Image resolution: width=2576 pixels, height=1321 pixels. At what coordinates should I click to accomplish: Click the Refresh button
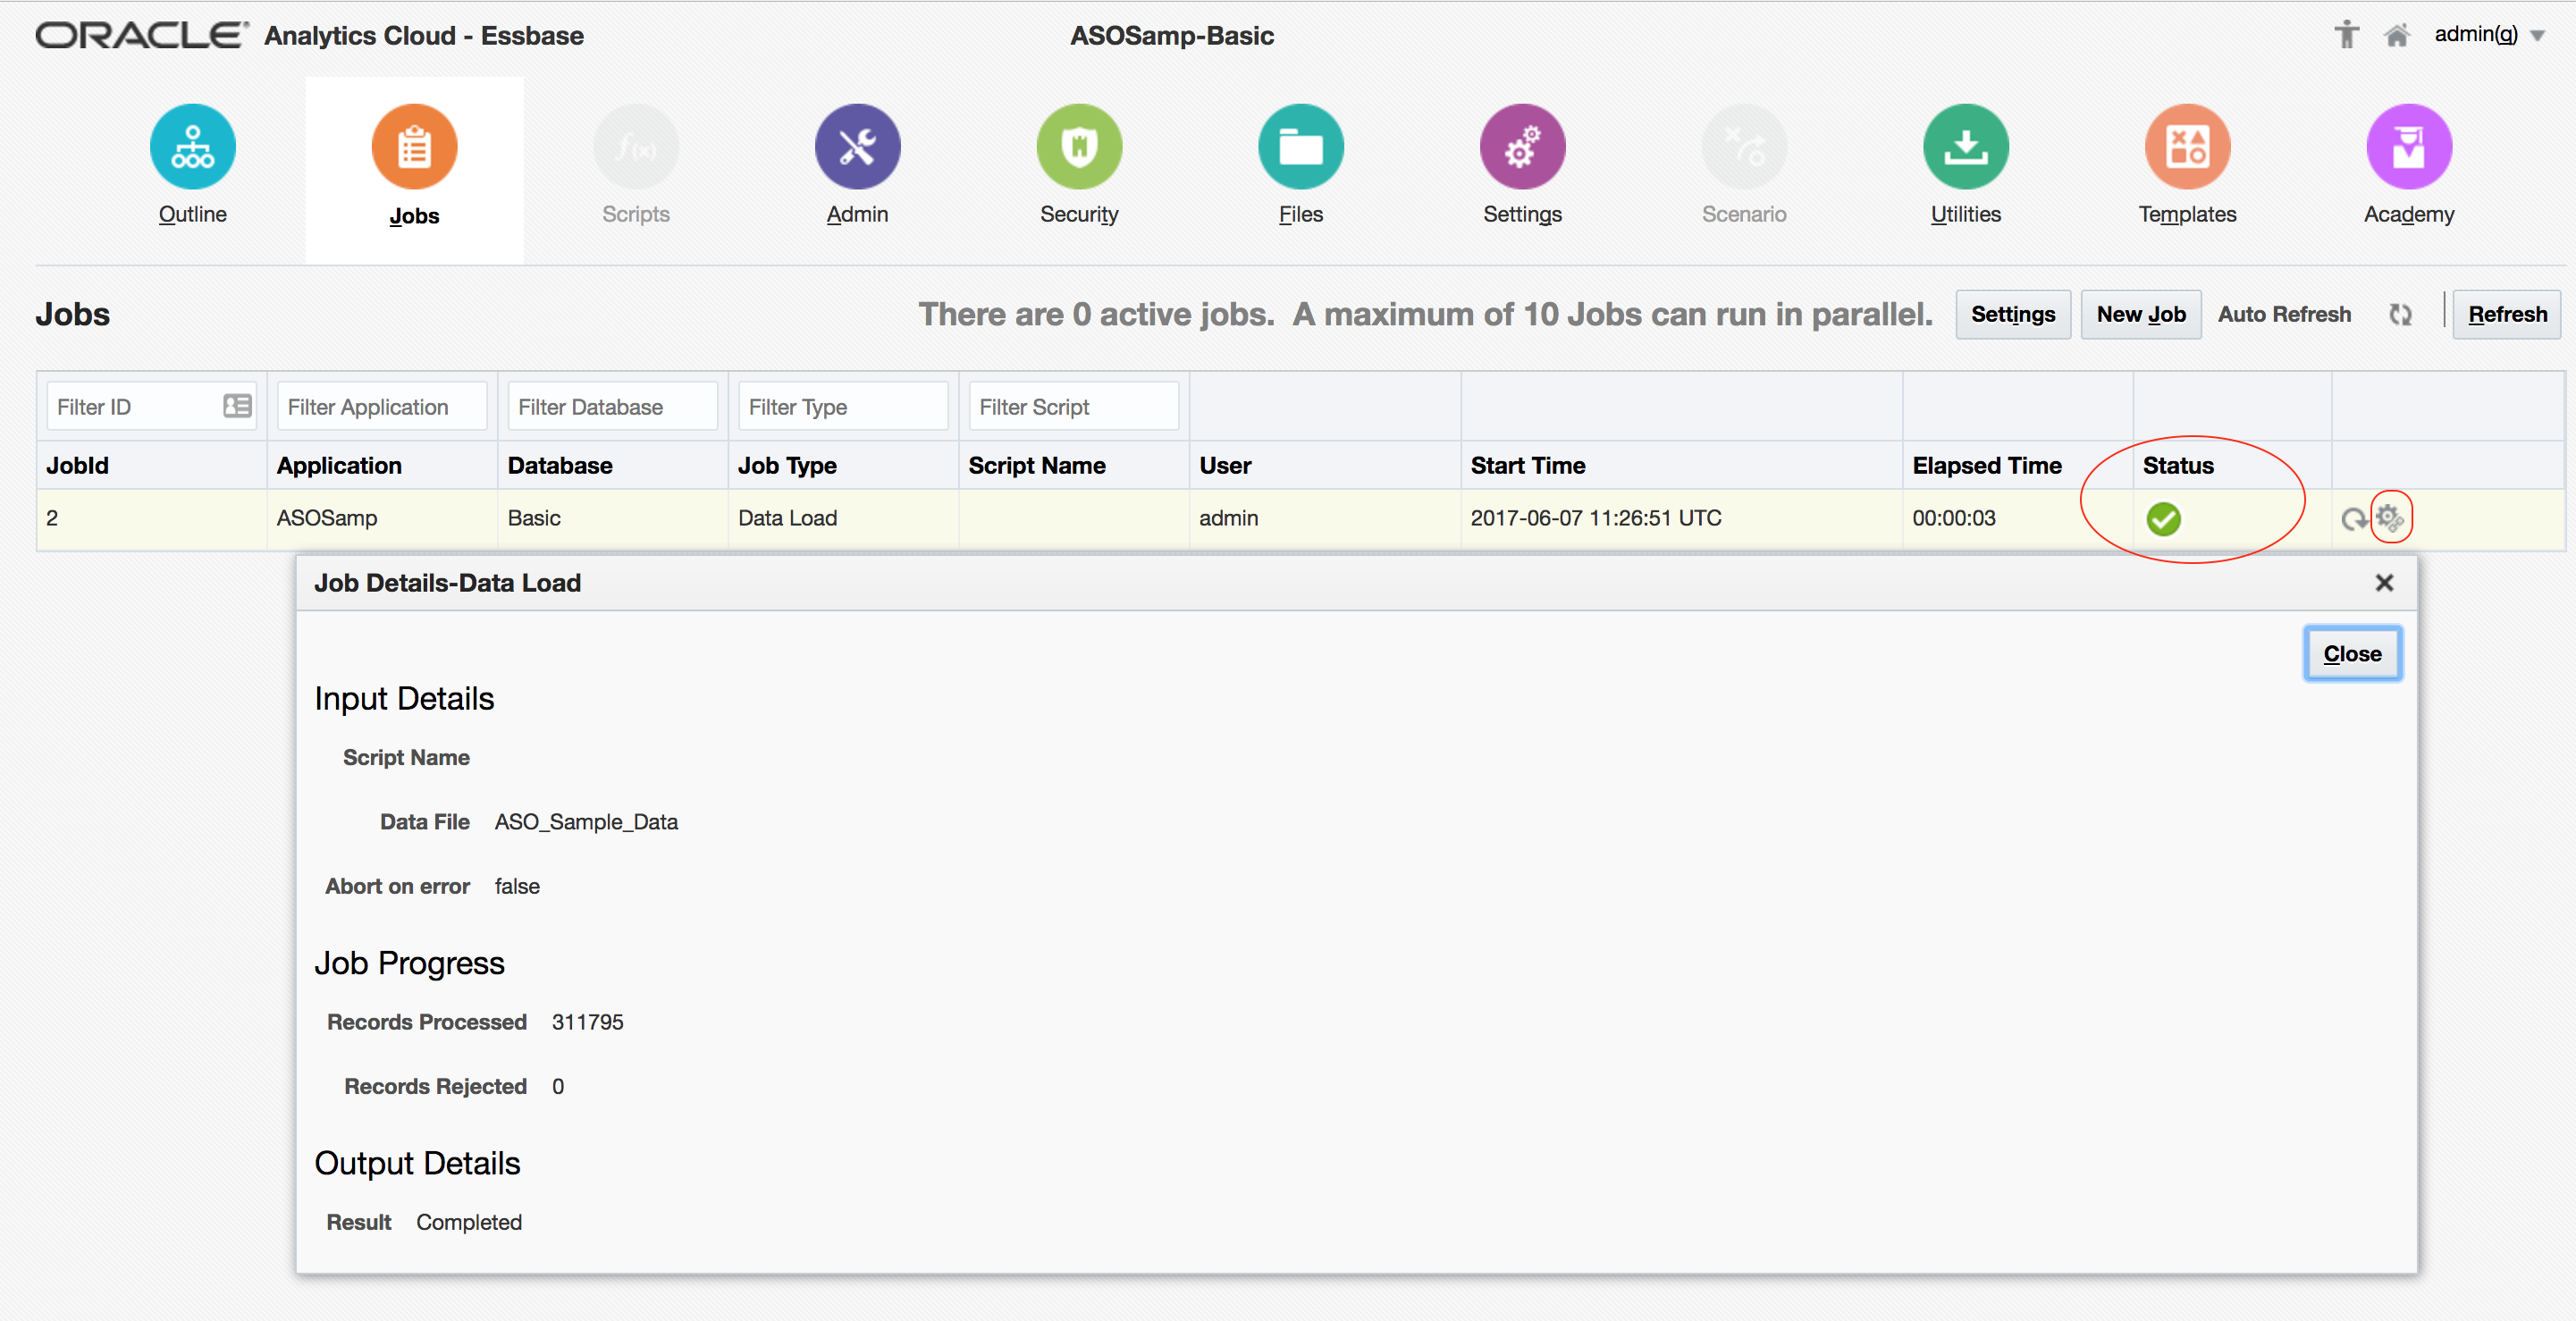pos(2507,315)
